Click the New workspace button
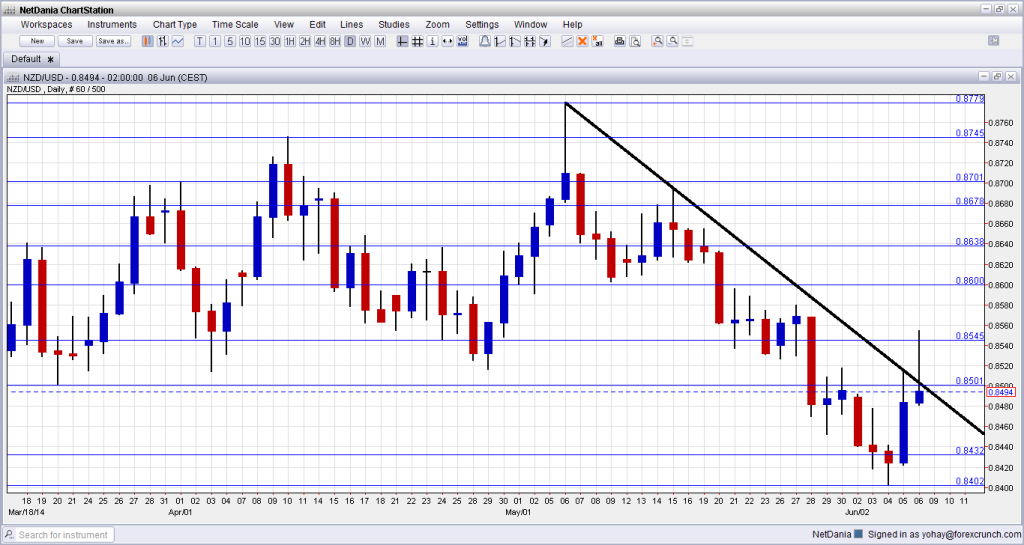1024x545 pixels. coord(37,41)
